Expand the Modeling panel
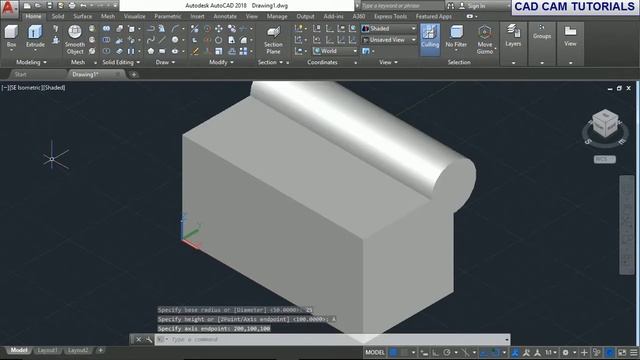The image size is (640, 360). tap(31, 62)
